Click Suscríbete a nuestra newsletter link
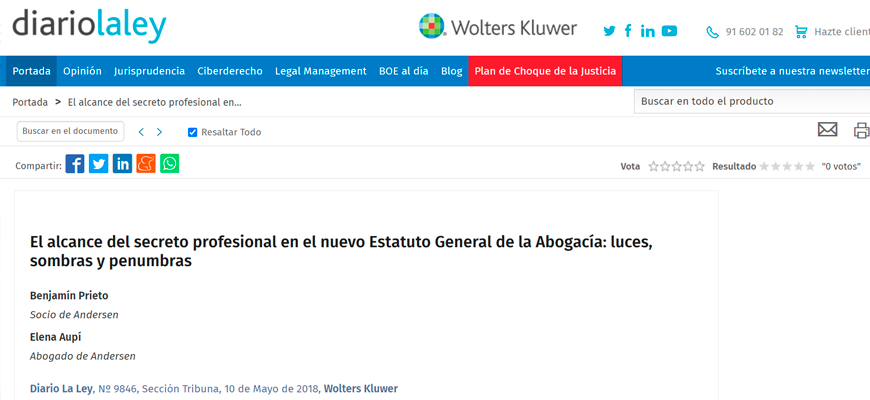The width and height of the screenshot is (870, 400). [x=791, y=71]
